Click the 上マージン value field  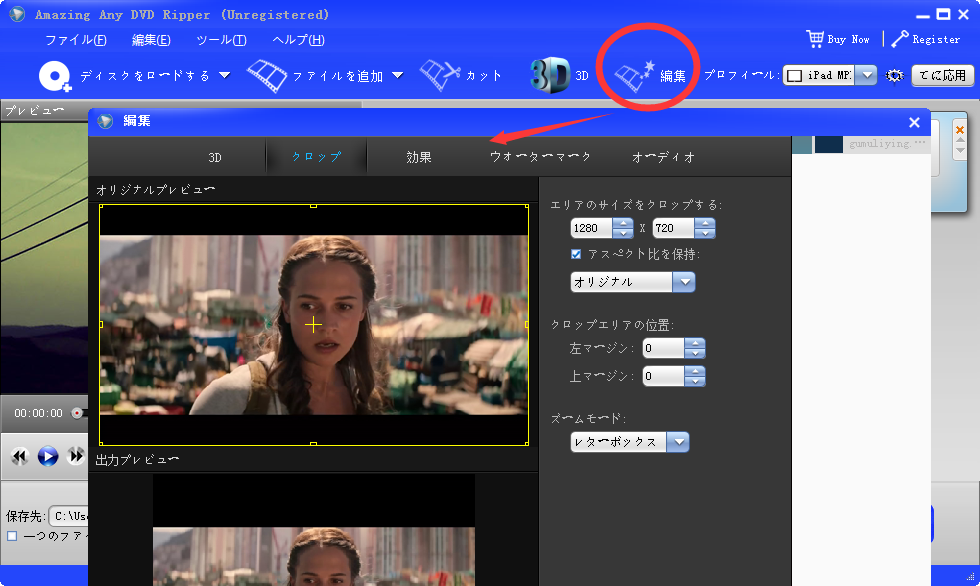click(x=664, y=376)
